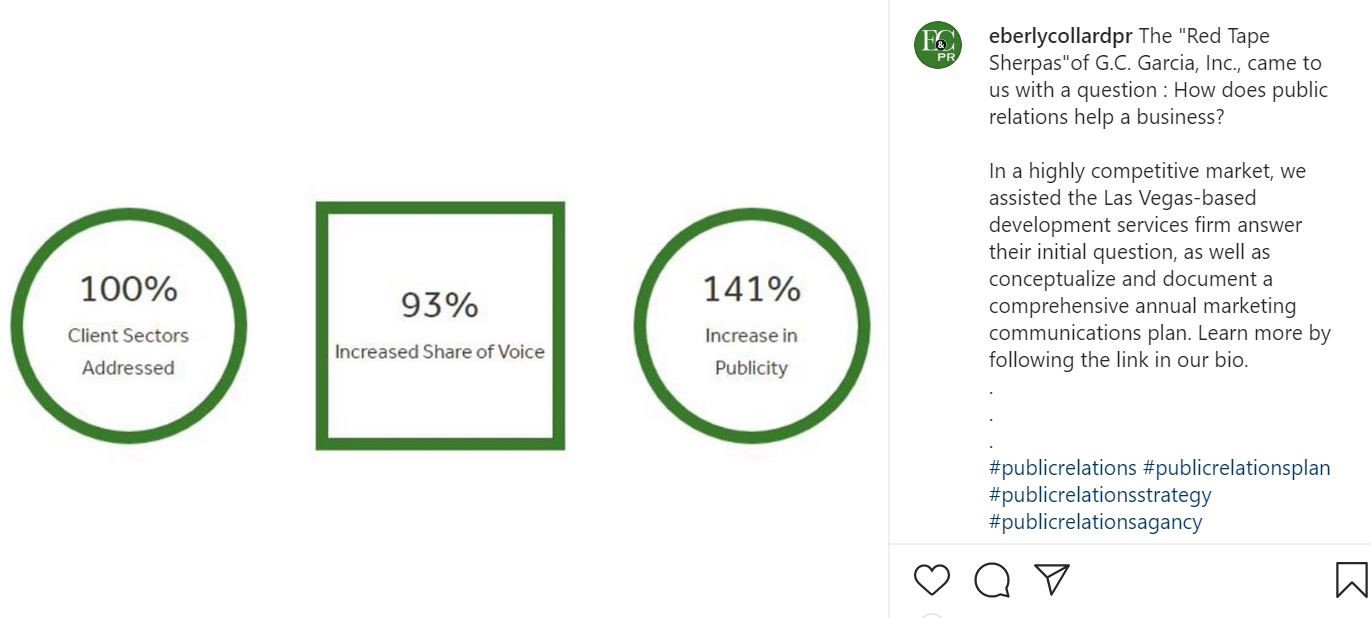Click the 141% Increase in Publicity circle
1371x618 pixels.
tap(752, 326)
